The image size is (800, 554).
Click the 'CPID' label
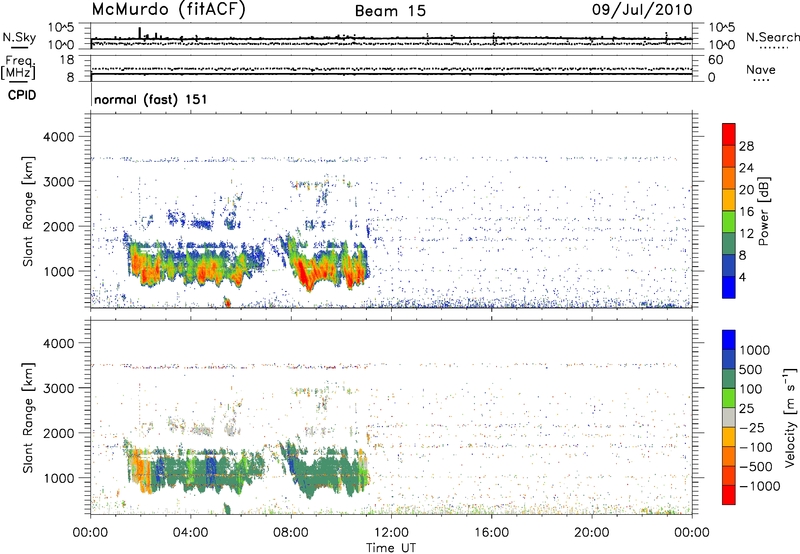point(22,95)
